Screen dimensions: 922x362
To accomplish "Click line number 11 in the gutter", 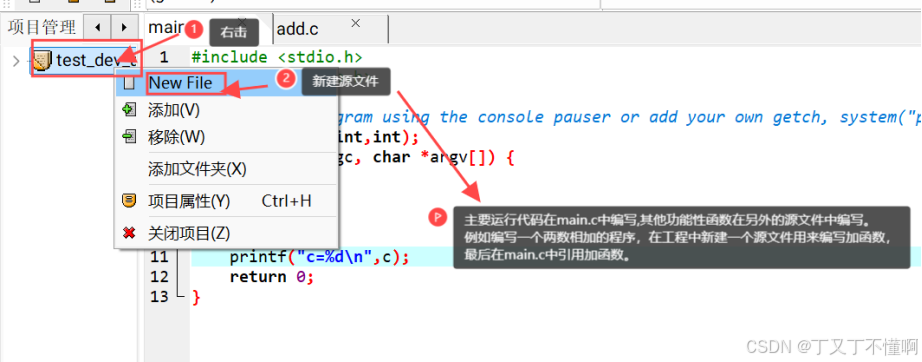I will point(159,257).
